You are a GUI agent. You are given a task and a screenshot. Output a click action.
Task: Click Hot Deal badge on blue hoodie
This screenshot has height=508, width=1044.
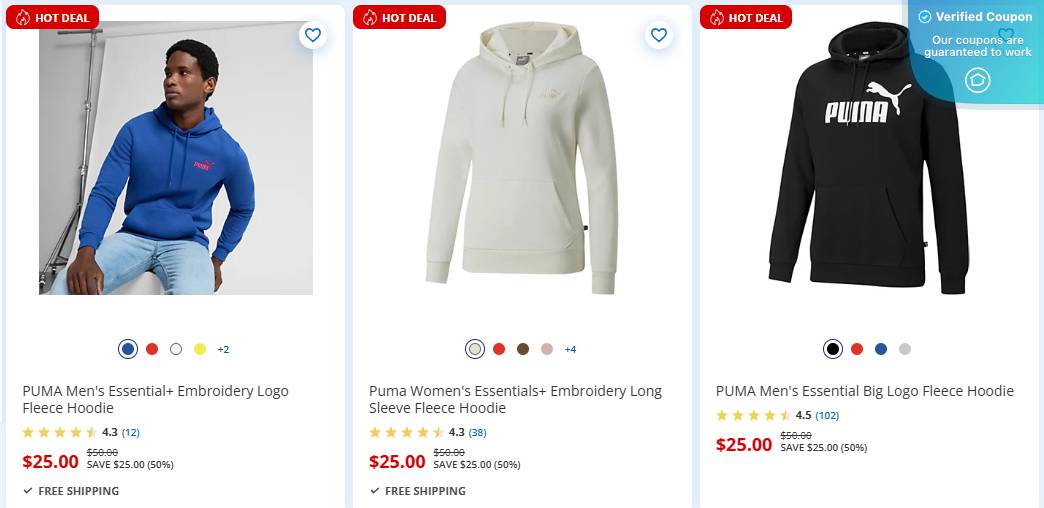tap(52, 18)
